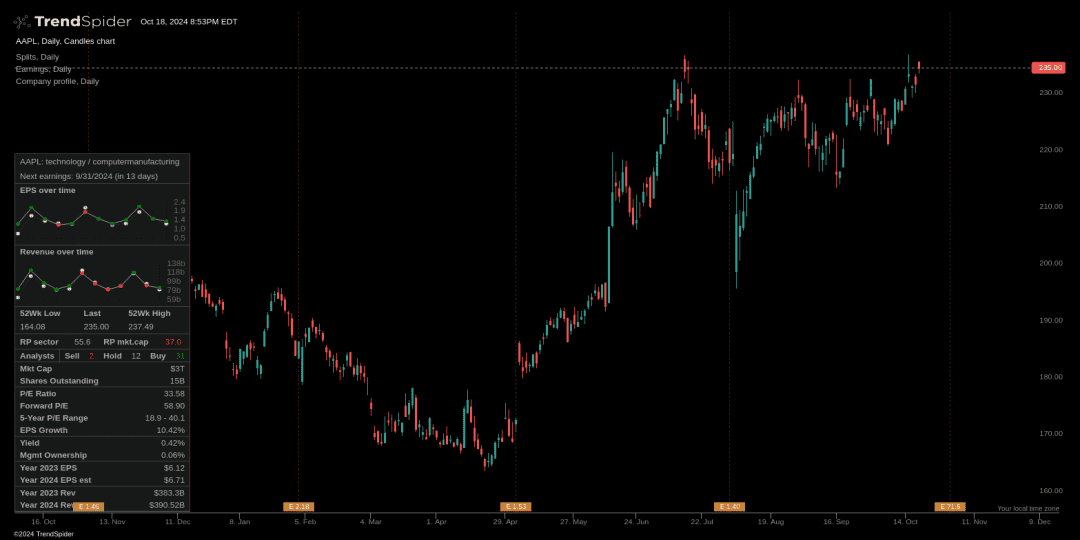Click the 200.00 level on price axis

point(1051,263)
